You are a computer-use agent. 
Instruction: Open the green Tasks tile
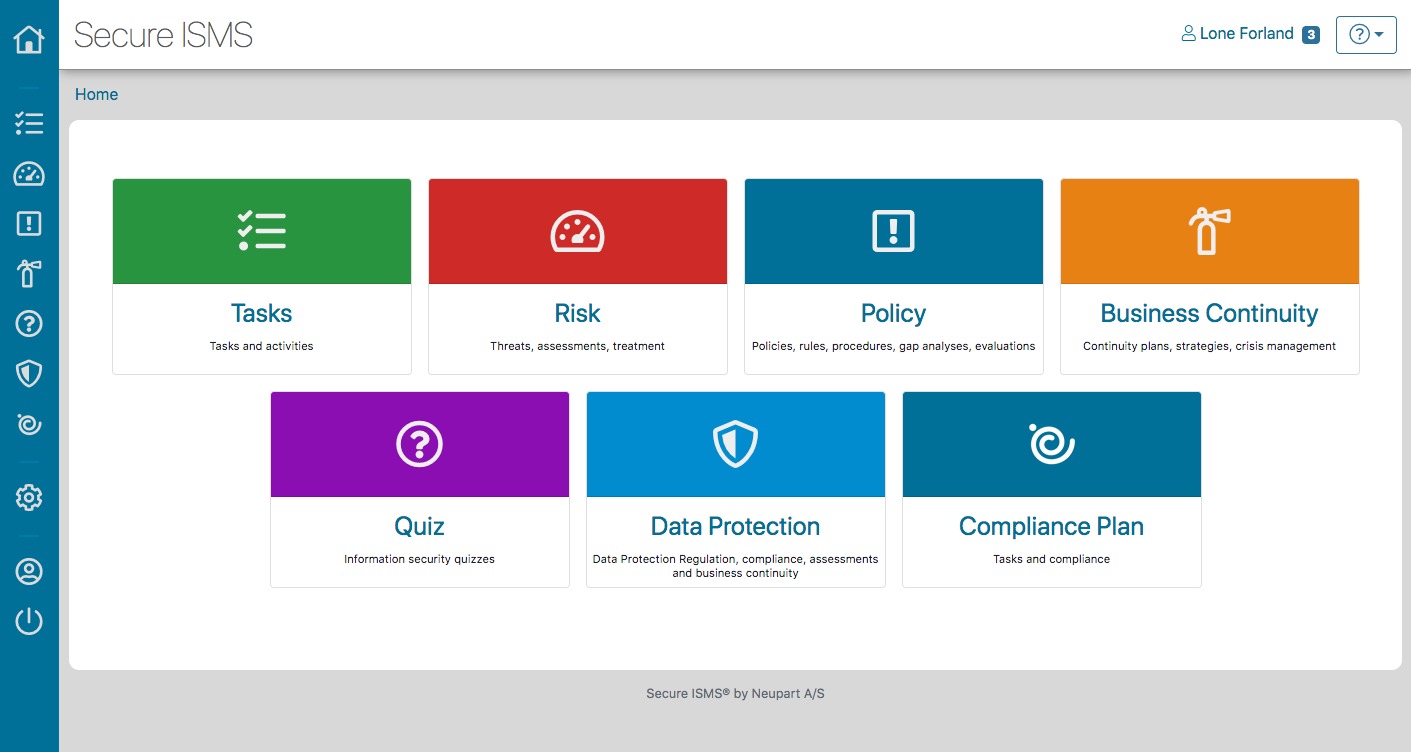[262, 276]
